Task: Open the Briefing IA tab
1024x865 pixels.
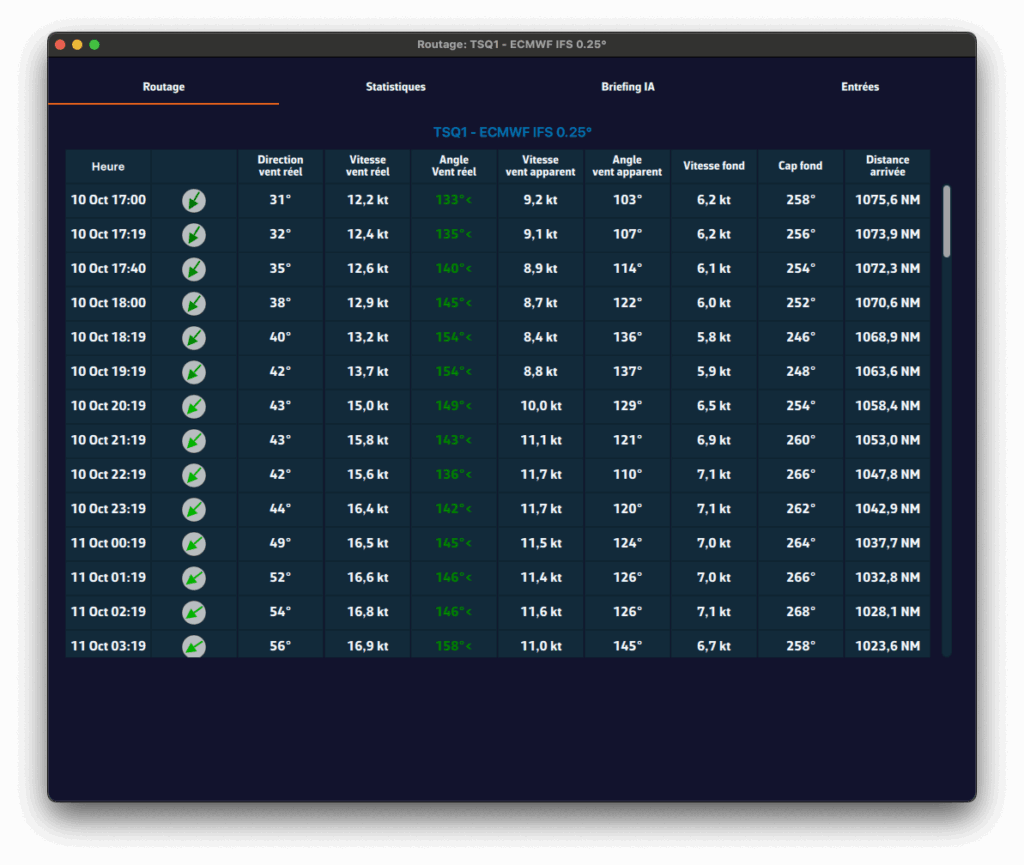Action: 628,87
